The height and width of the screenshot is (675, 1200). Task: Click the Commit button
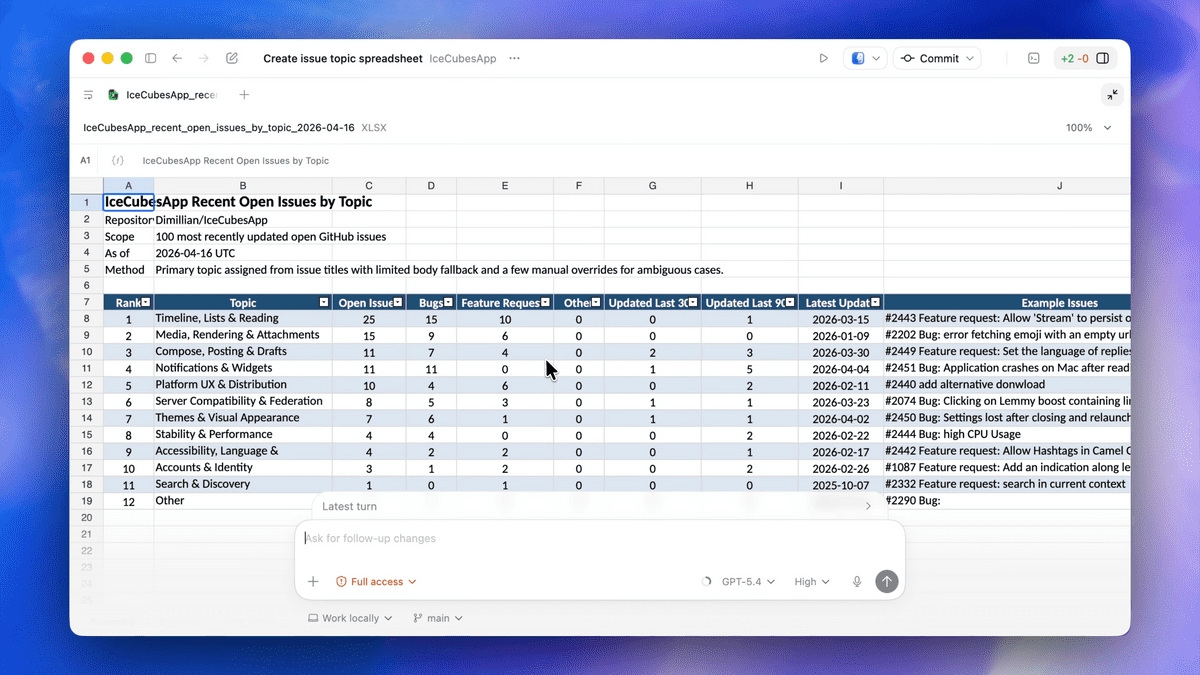[x=937, y=59]
